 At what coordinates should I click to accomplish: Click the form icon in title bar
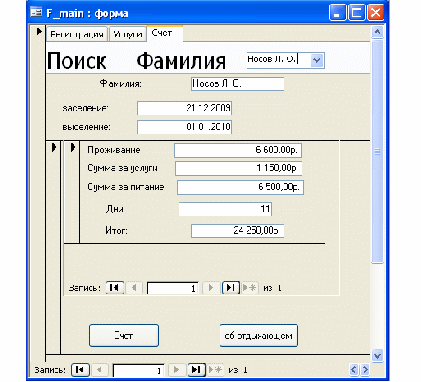tap(36, 13)
